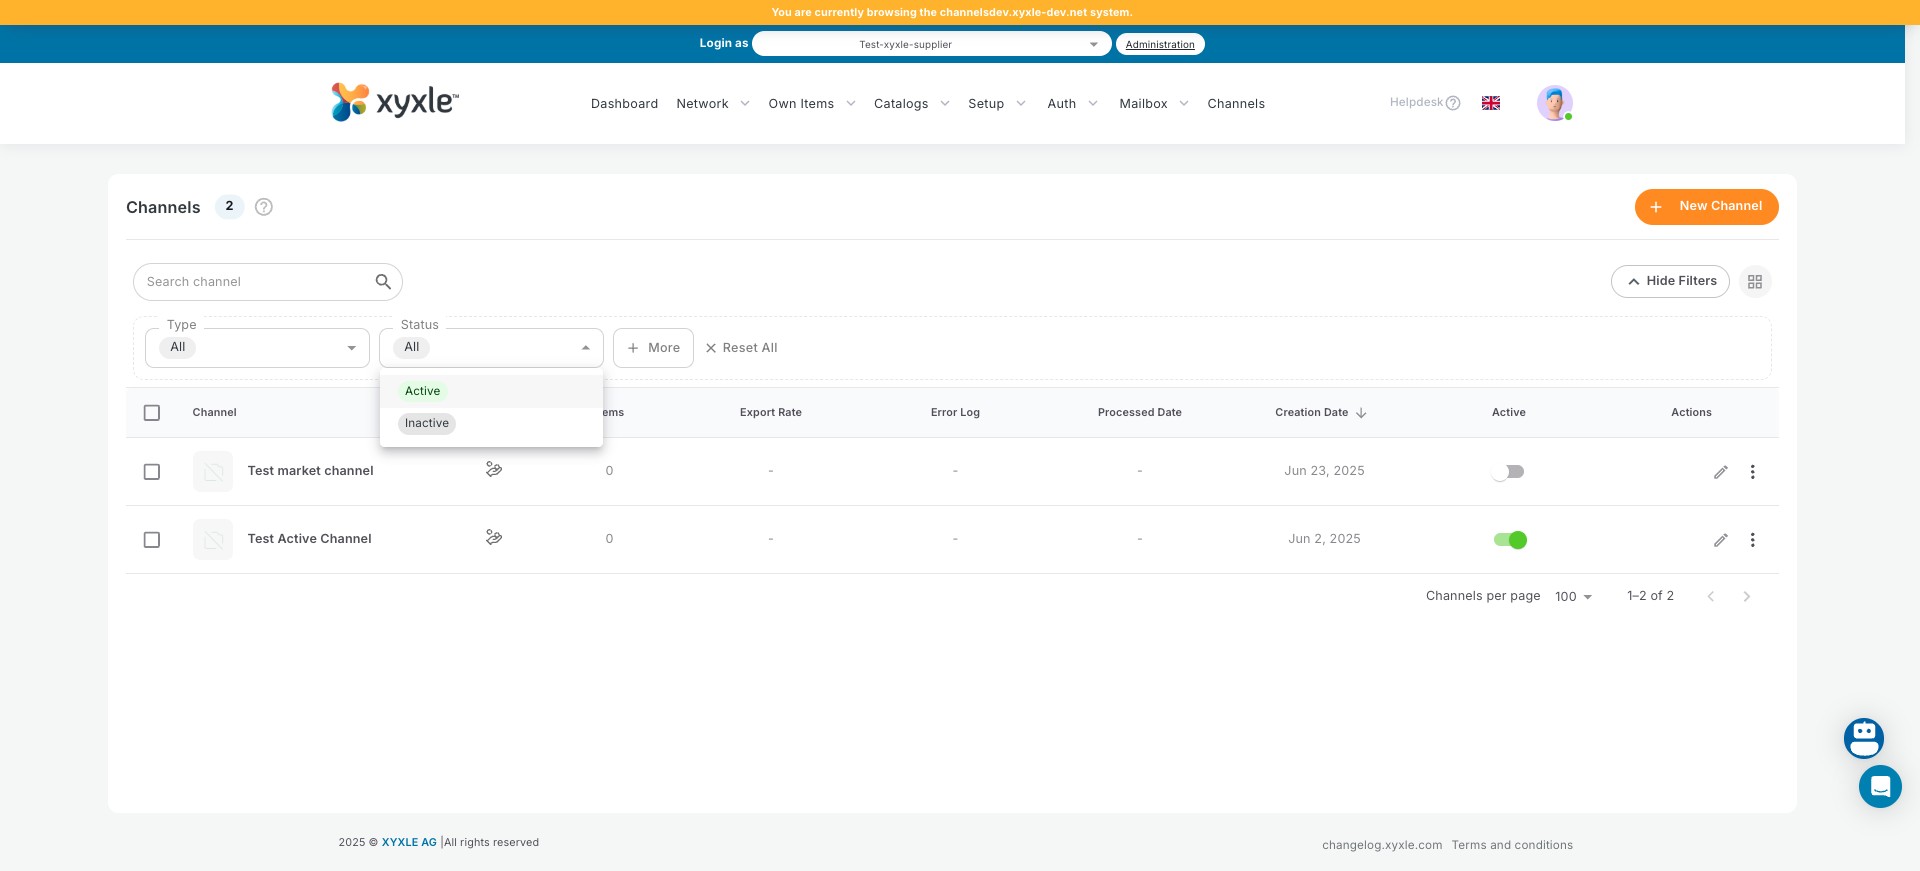Click the Administration link
1920x871 pixels.
tap(1160, 44)
